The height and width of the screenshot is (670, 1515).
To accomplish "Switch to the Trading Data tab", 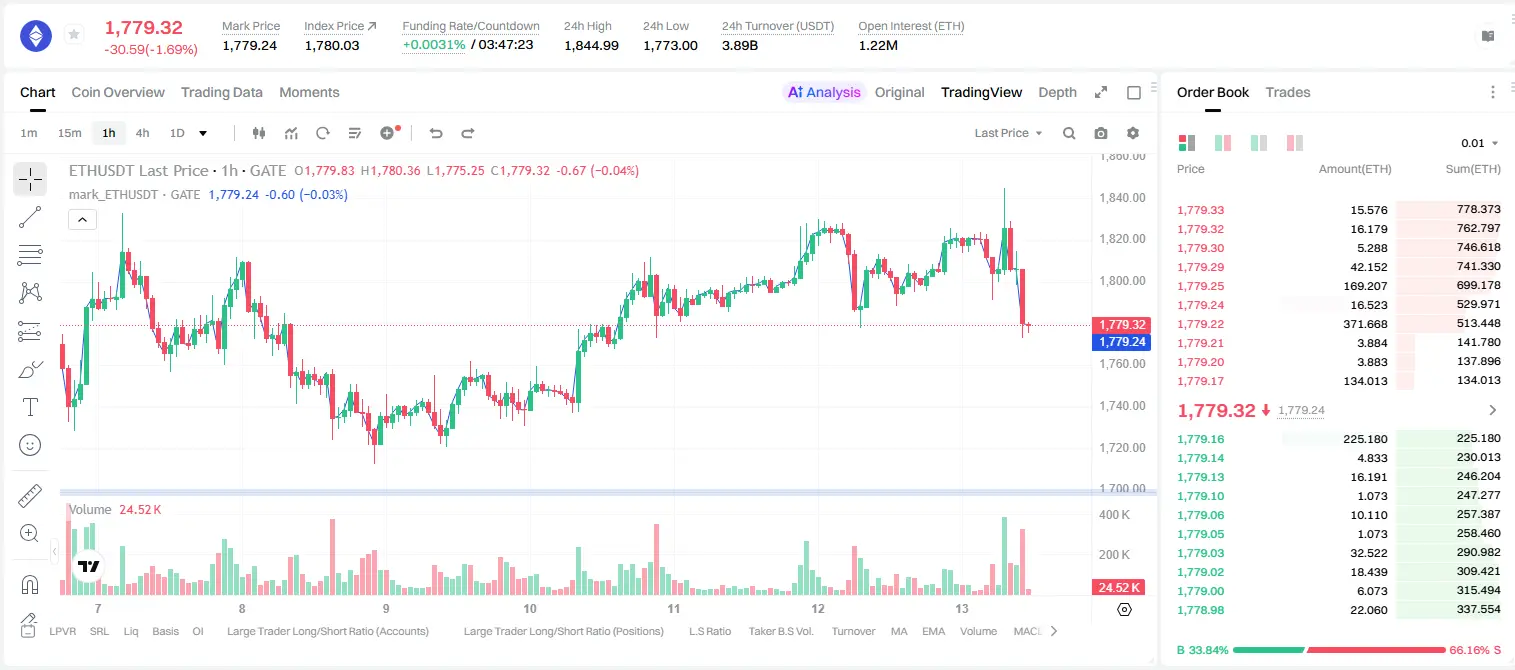I will pos(222,92).
